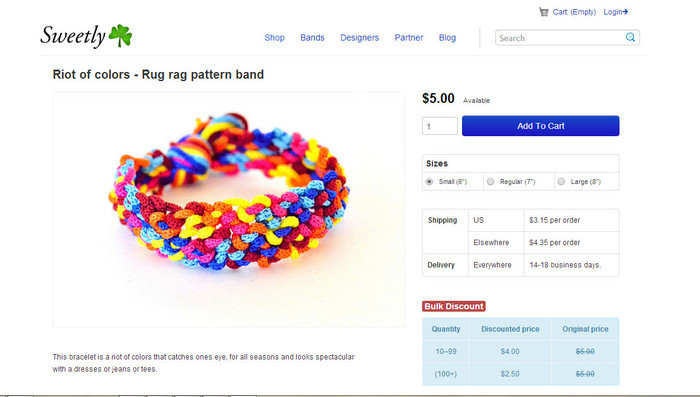Click the quantity input box
Image resolution: width=700 pixels, height=397 pixels.
tap(440, 126)
